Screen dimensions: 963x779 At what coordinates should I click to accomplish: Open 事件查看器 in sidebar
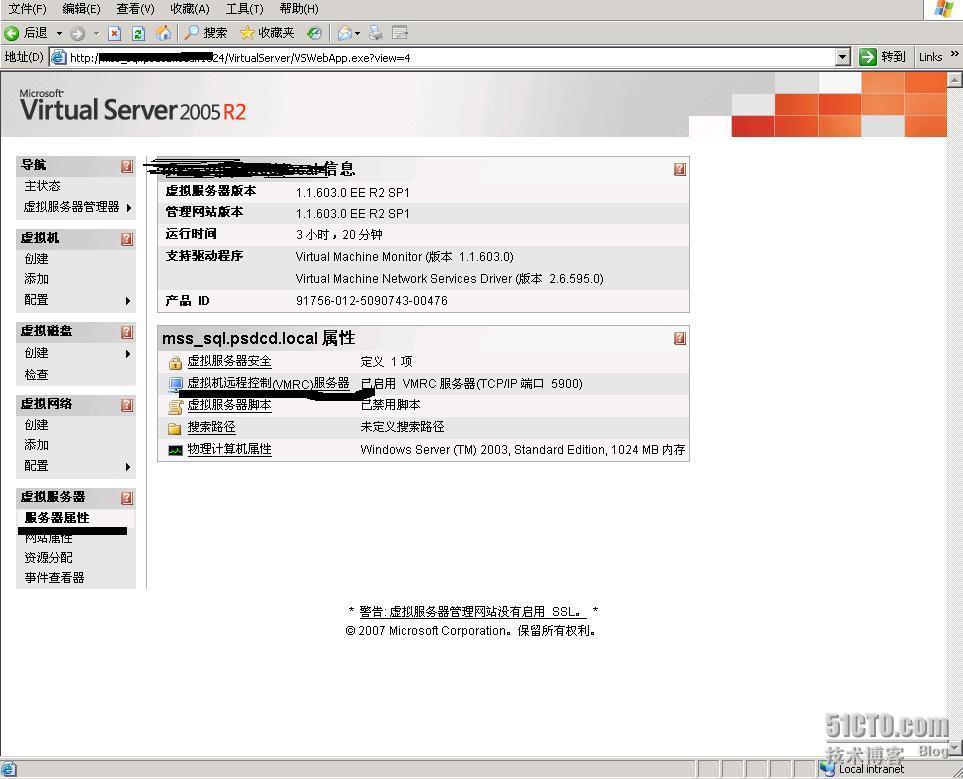click(x=54, y=578)
